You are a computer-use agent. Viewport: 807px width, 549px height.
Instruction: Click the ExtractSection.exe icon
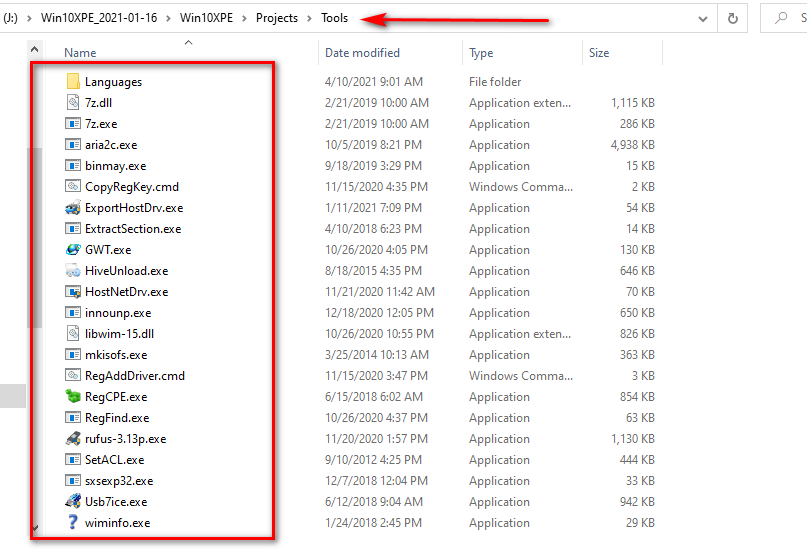coord(73,228)
